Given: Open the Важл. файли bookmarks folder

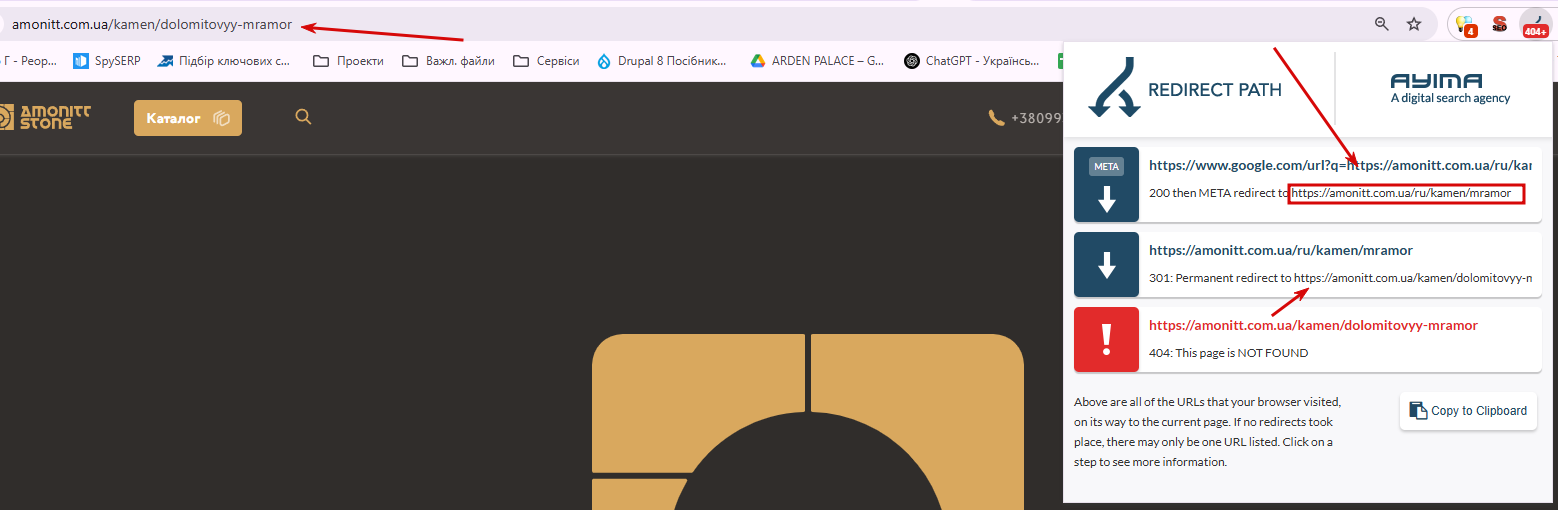Looking at the screenshot, I should (448, 61).
